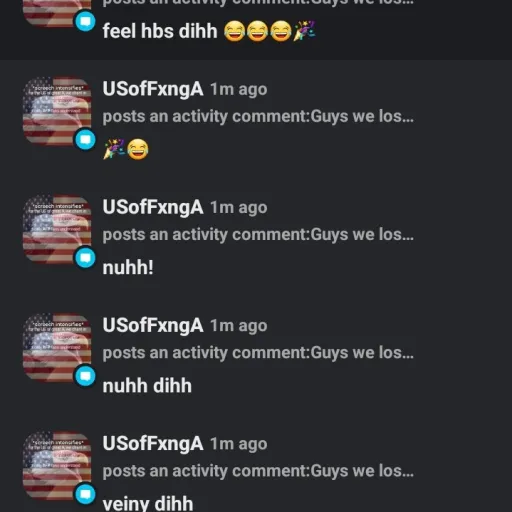The width and height of the screenshot is (512, 512).
Task: Tap the comment badge beside 'feel hbs dihh'
Action: tap(85, 21)
